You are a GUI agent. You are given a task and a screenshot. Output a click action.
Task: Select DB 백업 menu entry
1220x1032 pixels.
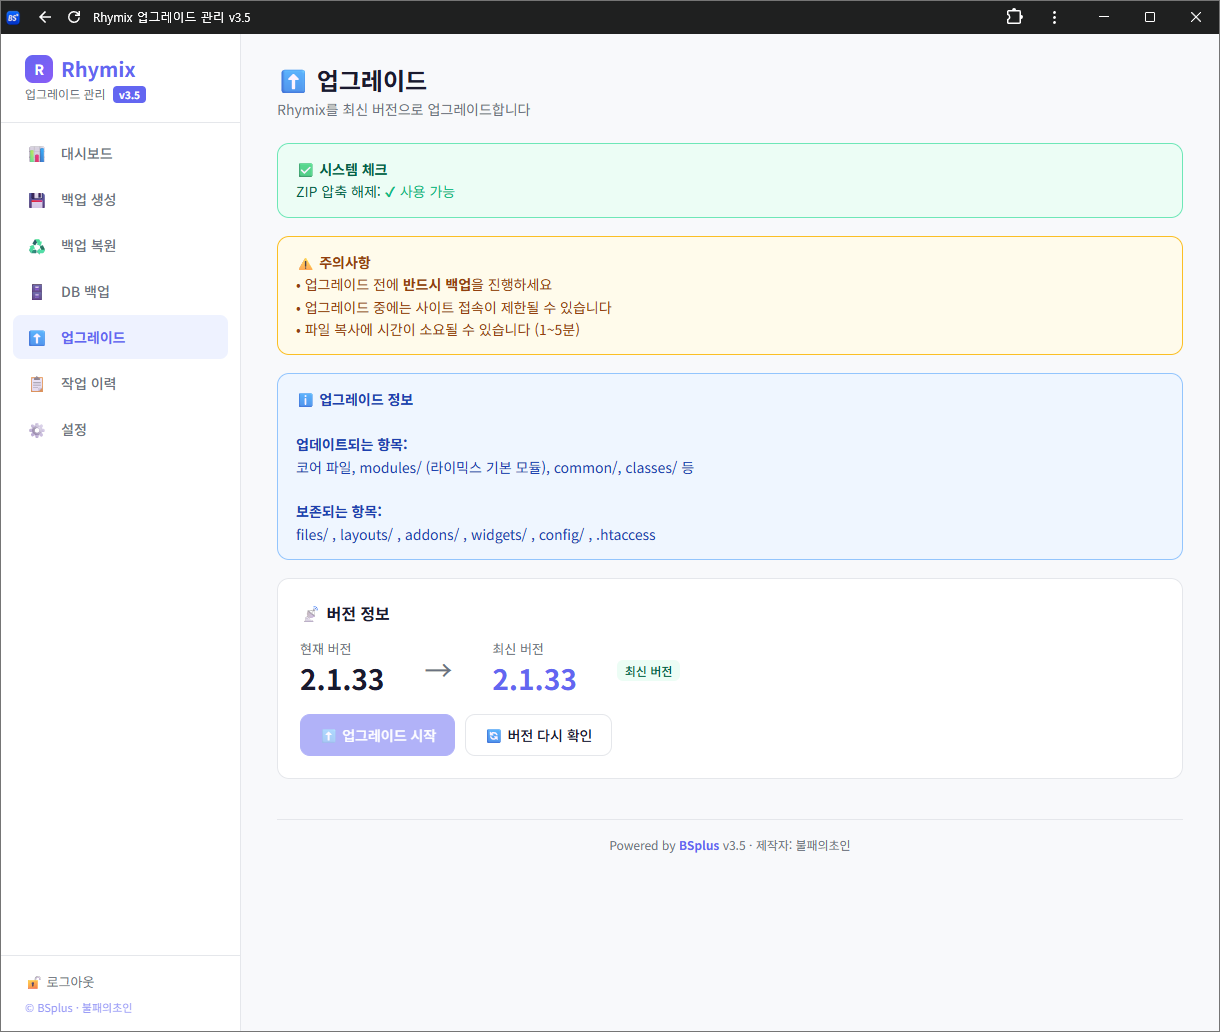coord(120,292)
